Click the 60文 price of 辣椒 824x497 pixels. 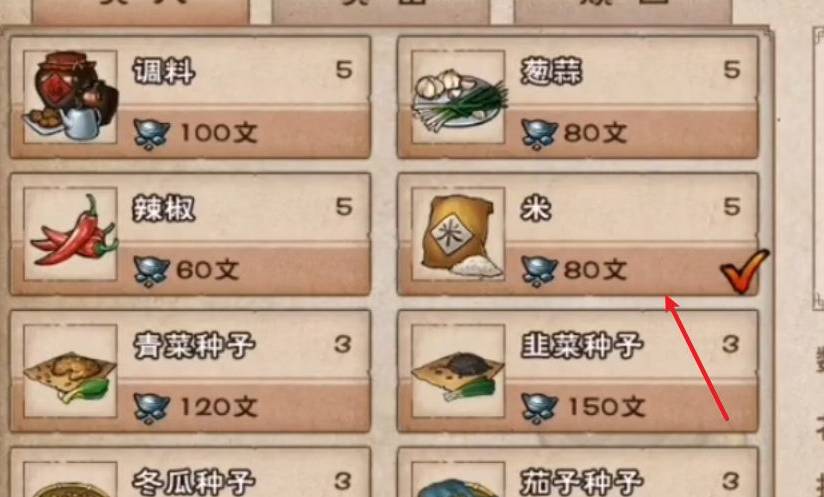coord(208,270)
